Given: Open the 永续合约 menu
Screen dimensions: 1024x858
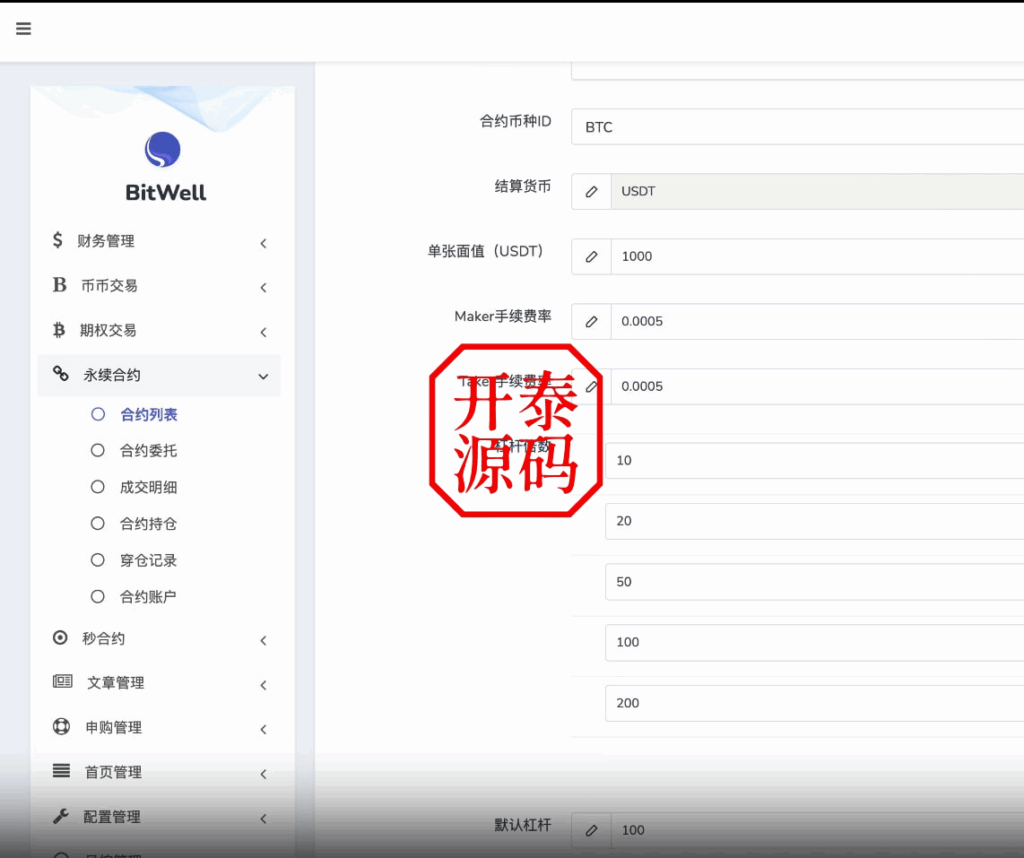Looking at the screenshot, I should click(159, 375).
